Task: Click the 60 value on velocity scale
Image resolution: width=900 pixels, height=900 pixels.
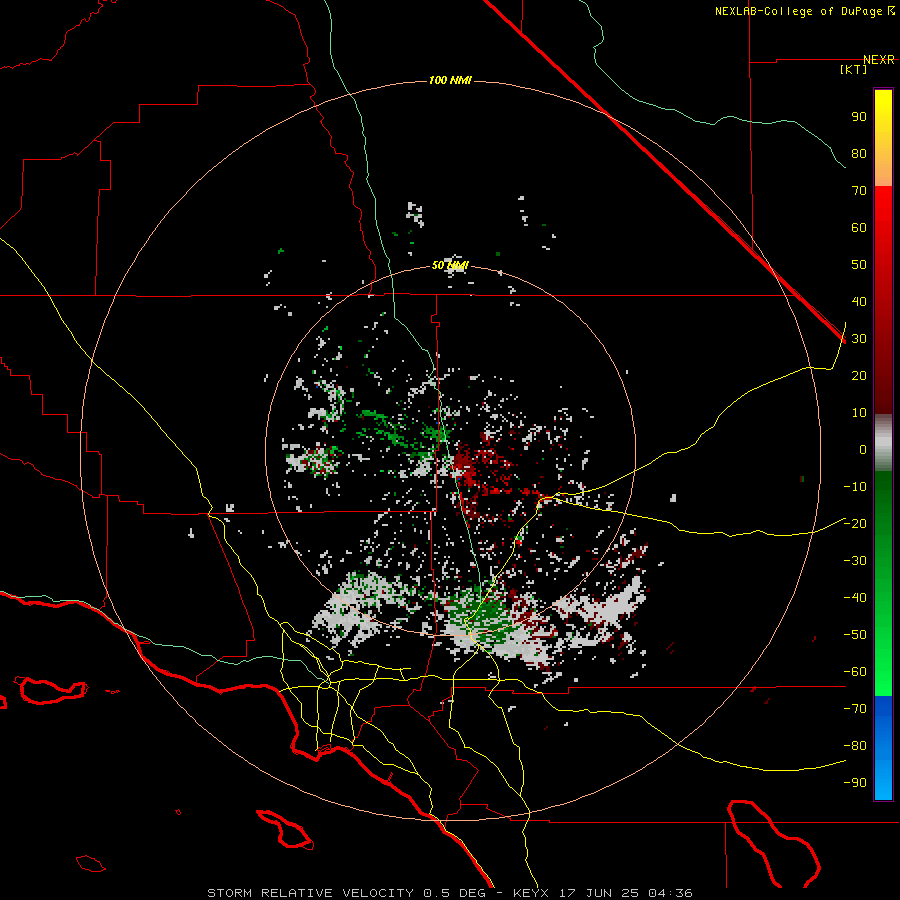Action: [x=859, y=228]
